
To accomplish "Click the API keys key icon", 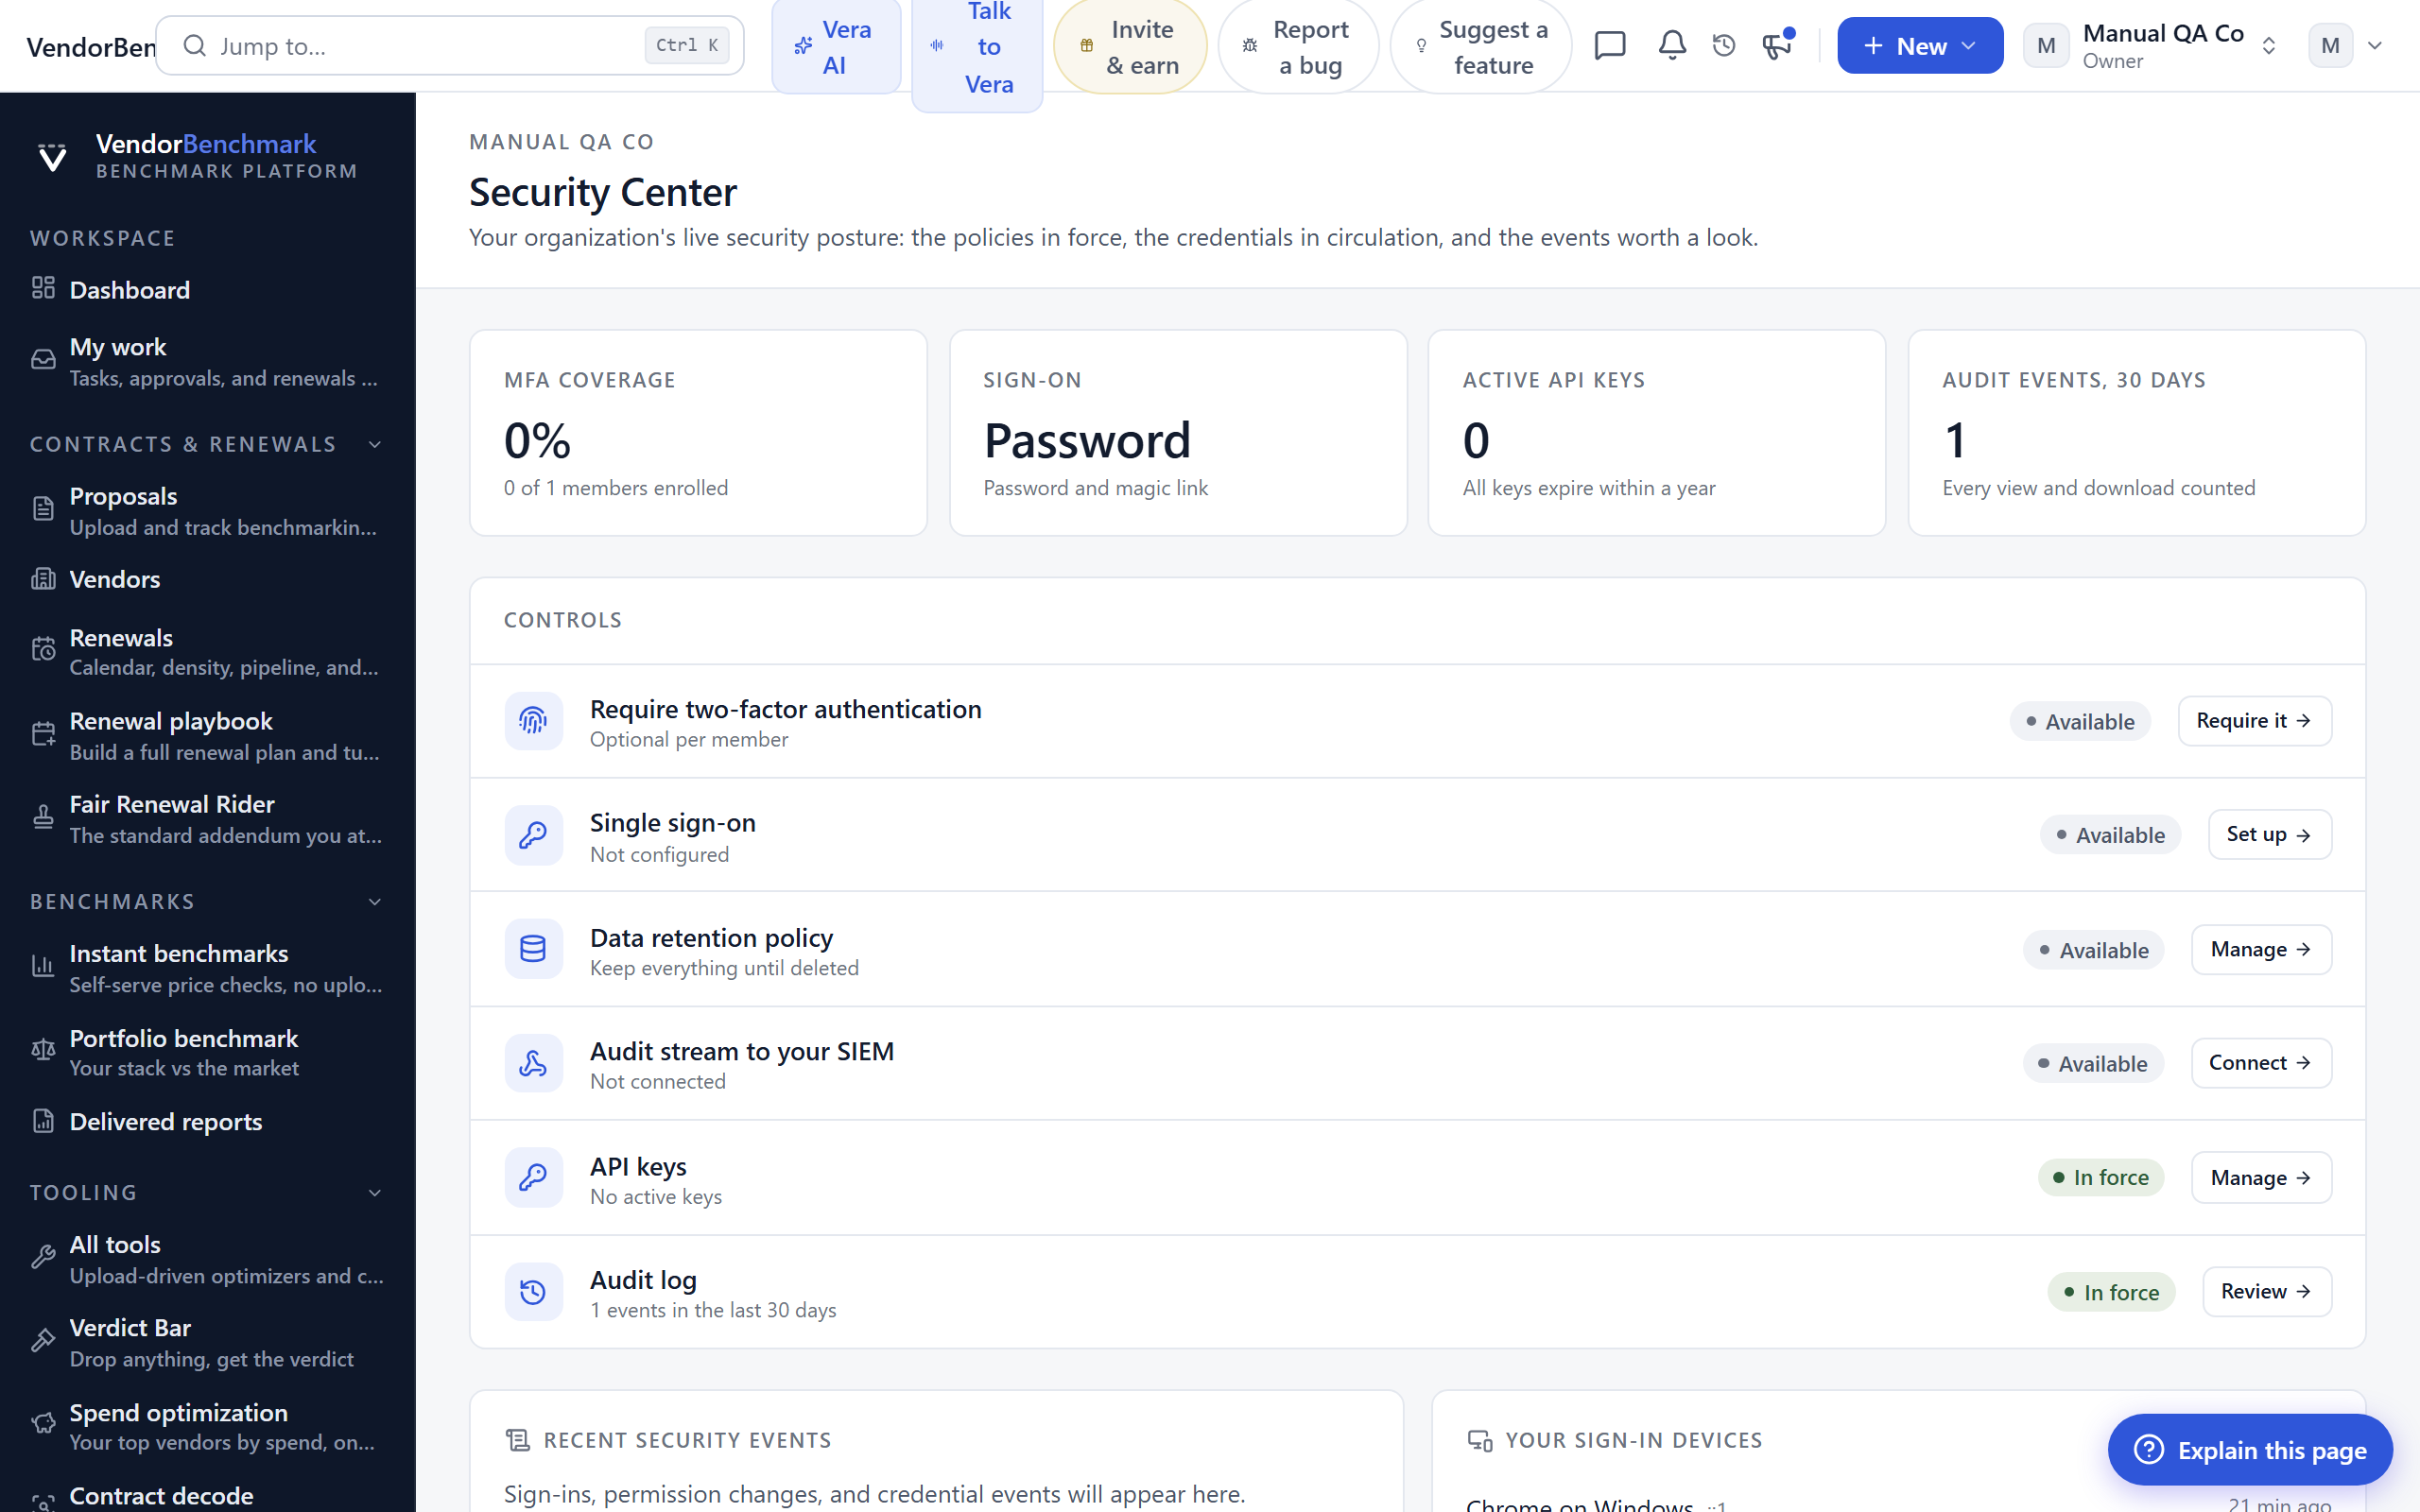I will pyautogui.click(x=533, y=1178).
